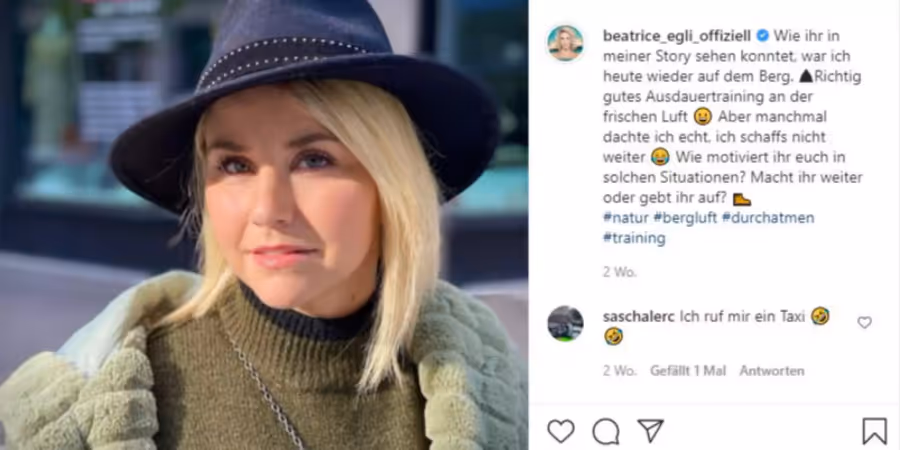This screenshot has width=900, height=450.
Task: Like saschalerc's comment with small heart
Action: (864, 323)
